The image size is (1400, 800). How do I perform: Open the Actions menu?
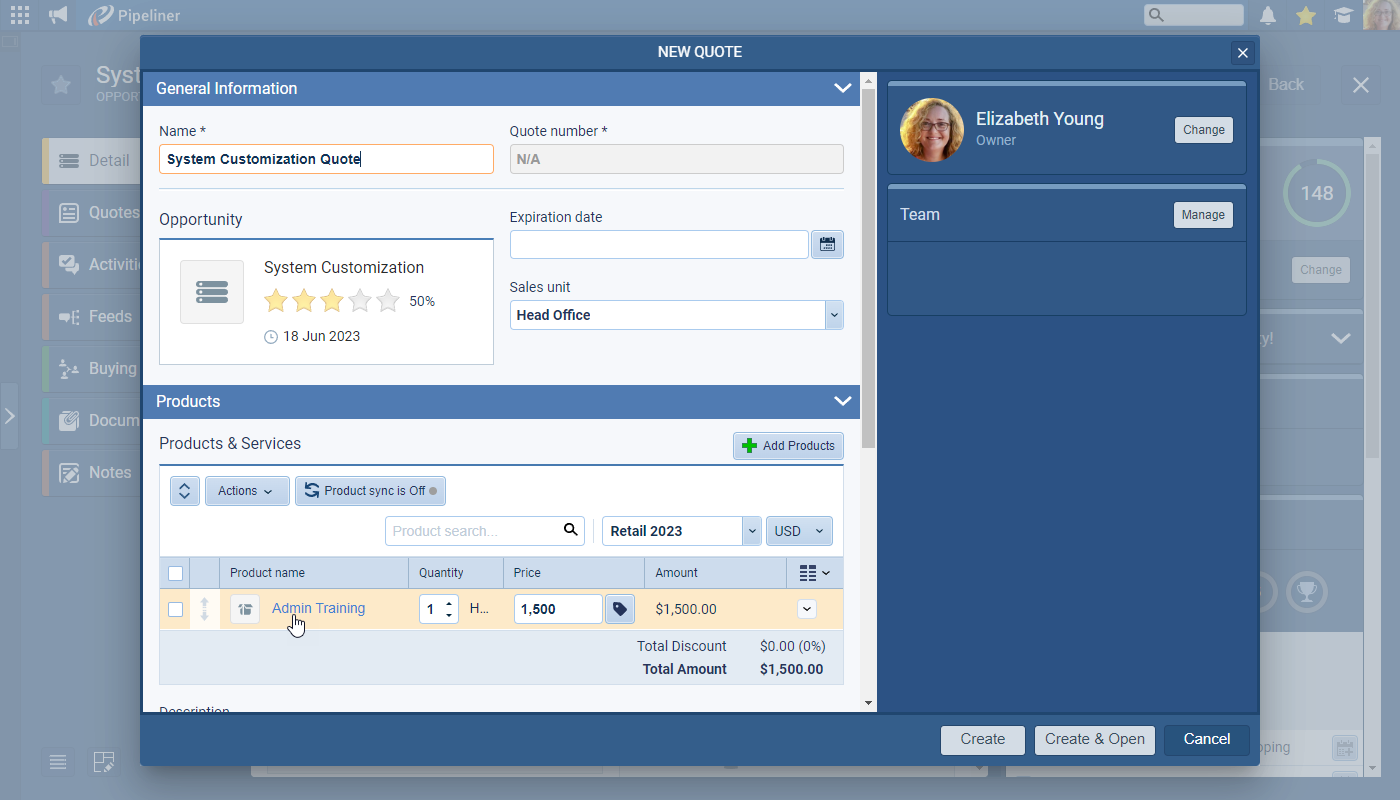click(246, 491)
